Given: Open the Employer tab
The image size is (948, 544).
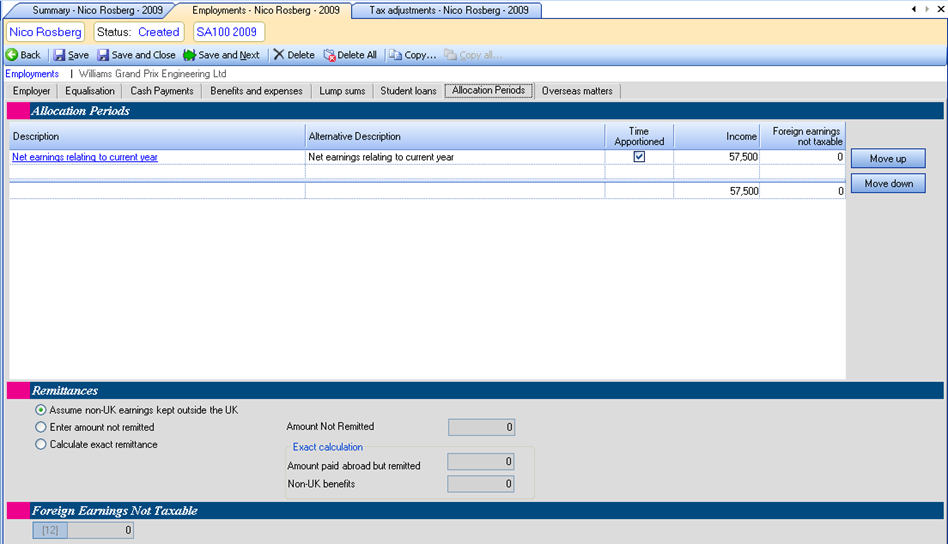Looking at the screenshot, I should click(x=31, y=91).
